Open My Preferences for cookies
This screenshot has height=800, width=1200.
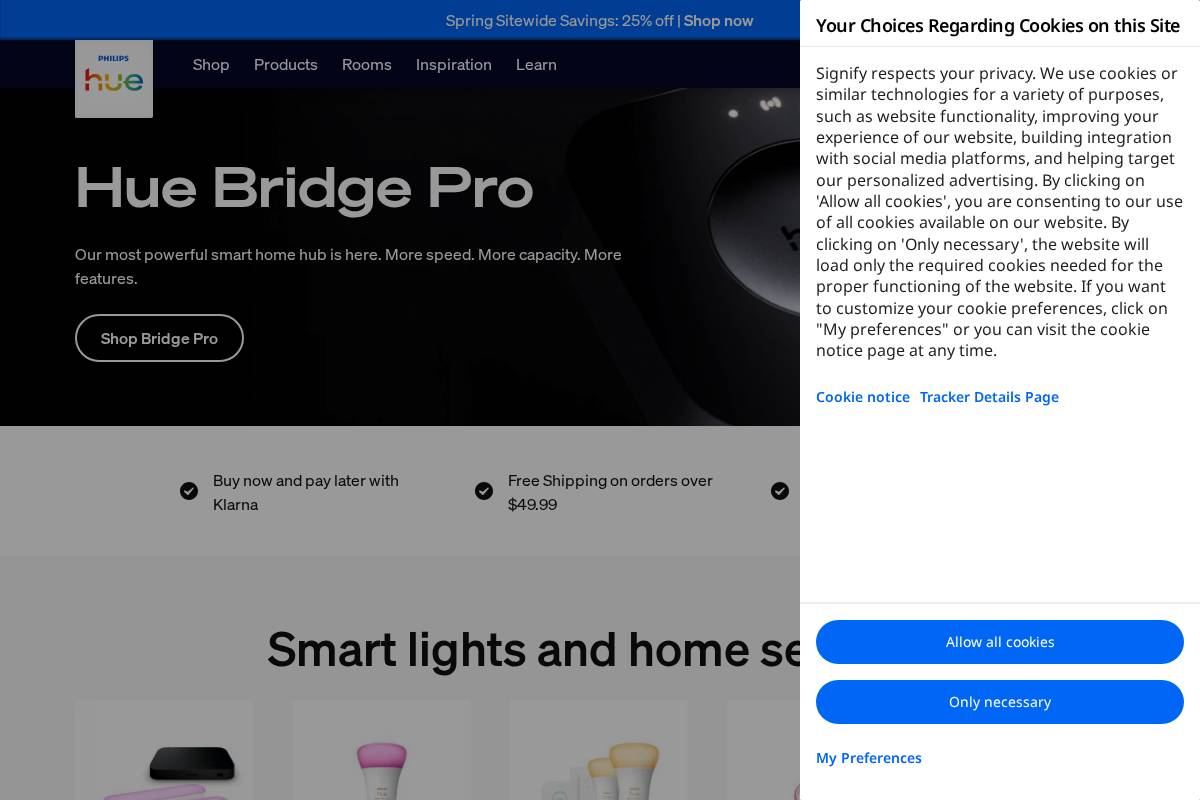click(869, 758)
